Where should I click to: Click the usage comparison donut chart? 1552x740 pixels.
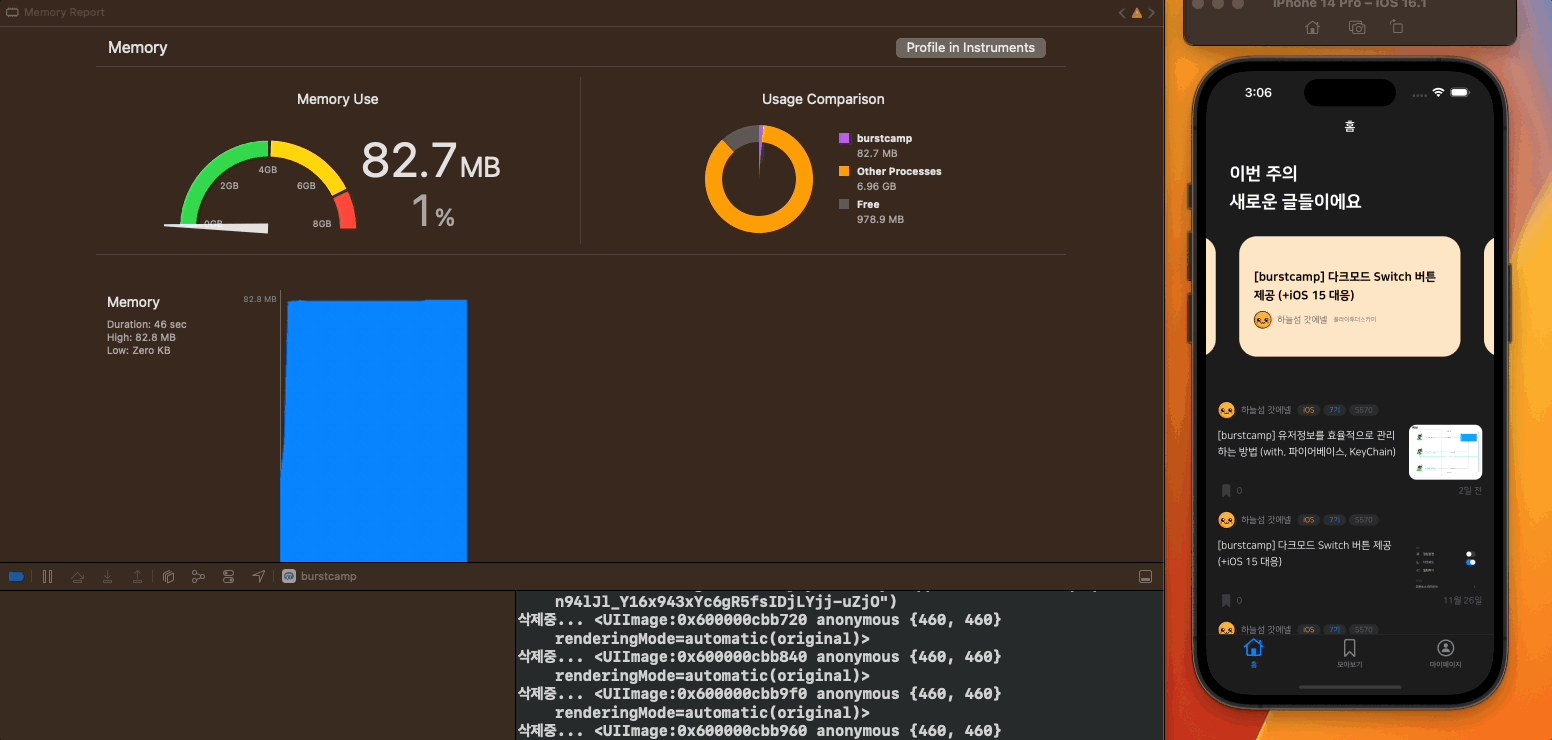tap(759, 179)
